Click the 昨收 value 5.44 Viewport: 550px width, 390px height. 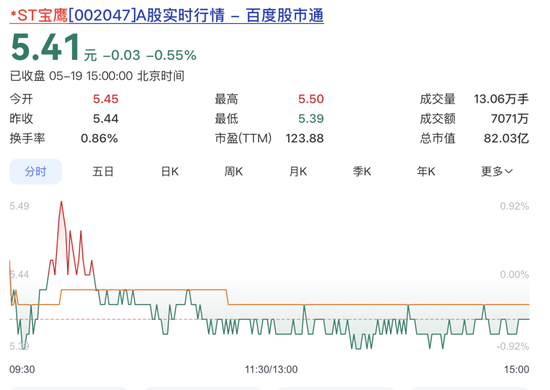click(x=106, y=119)
